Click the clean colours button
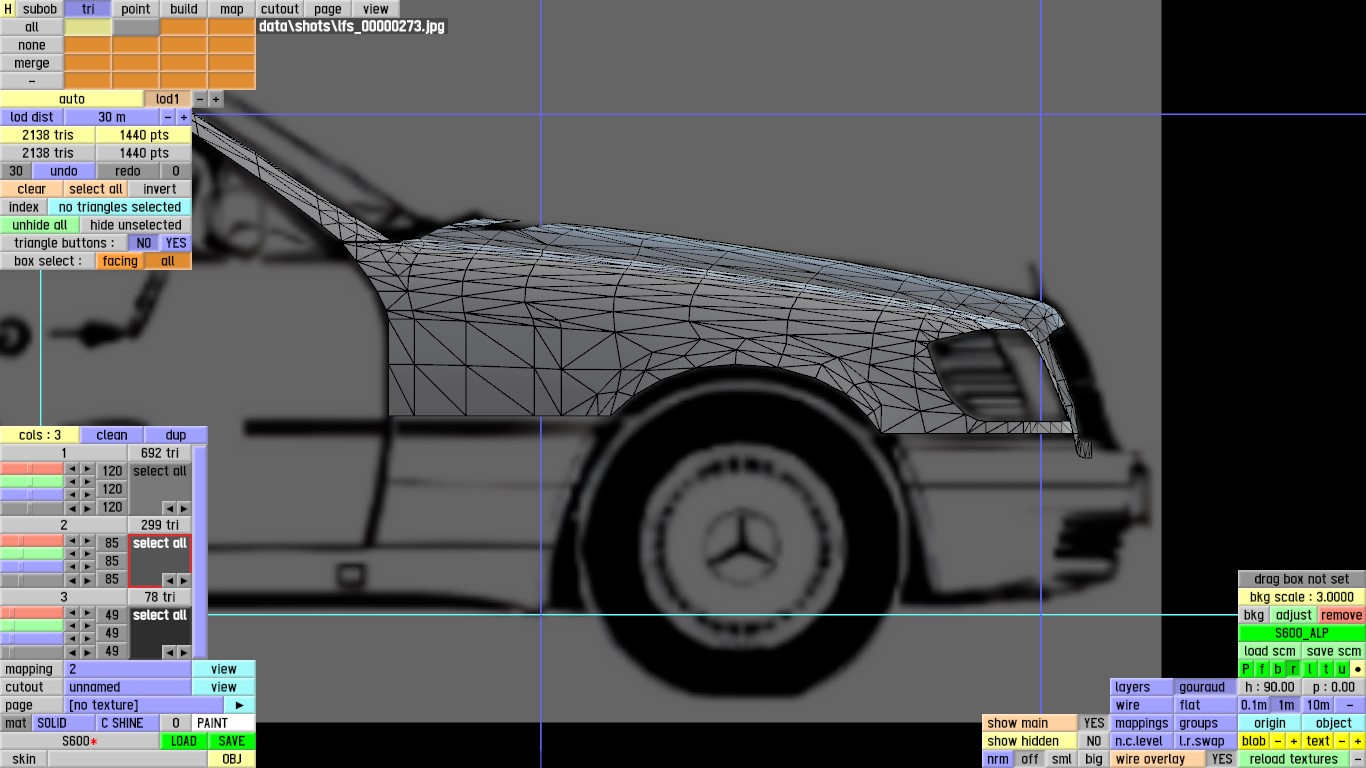 112,435
